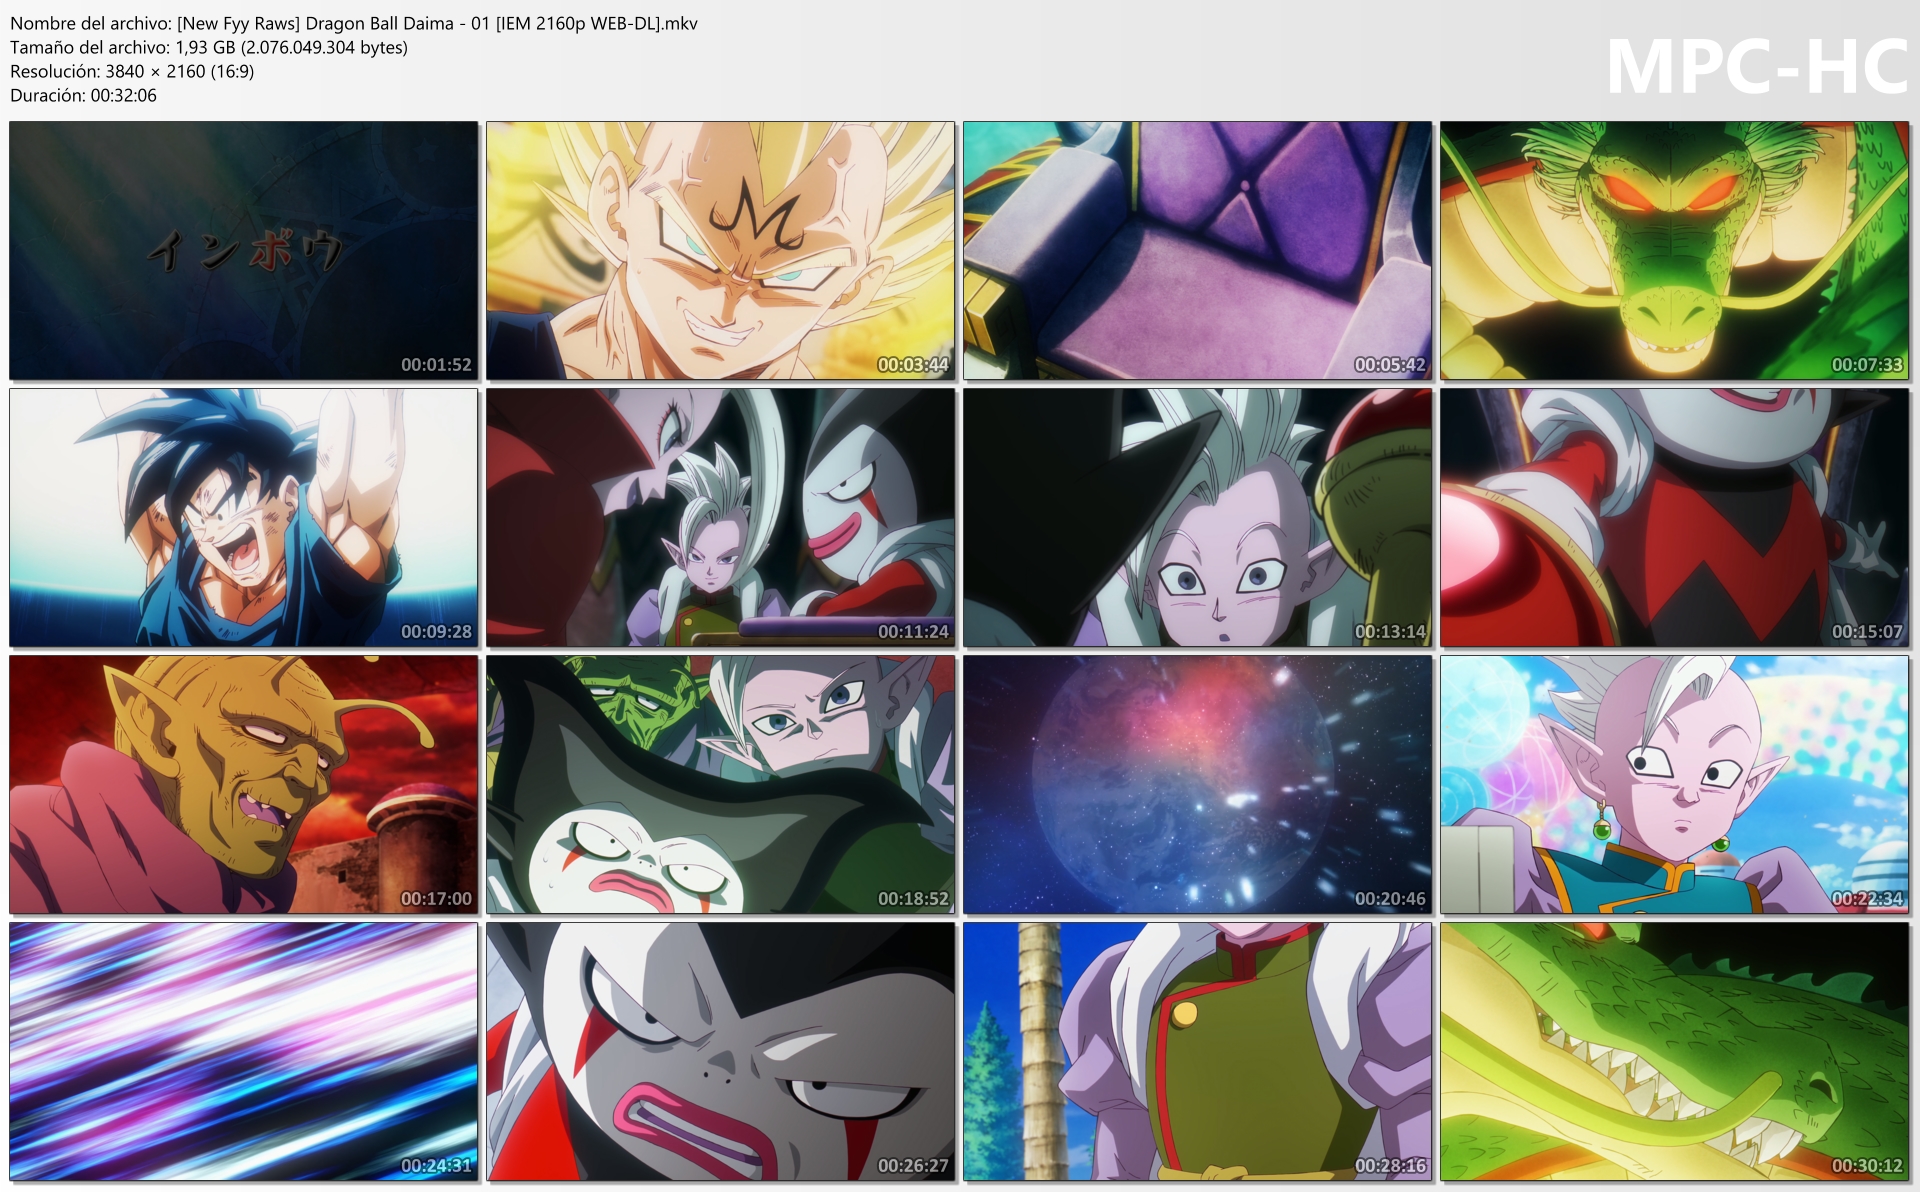Click the thumbnail timestamped 00:22:34
This screenshot has height=1192, width=1920.
tap(1675, 785)
